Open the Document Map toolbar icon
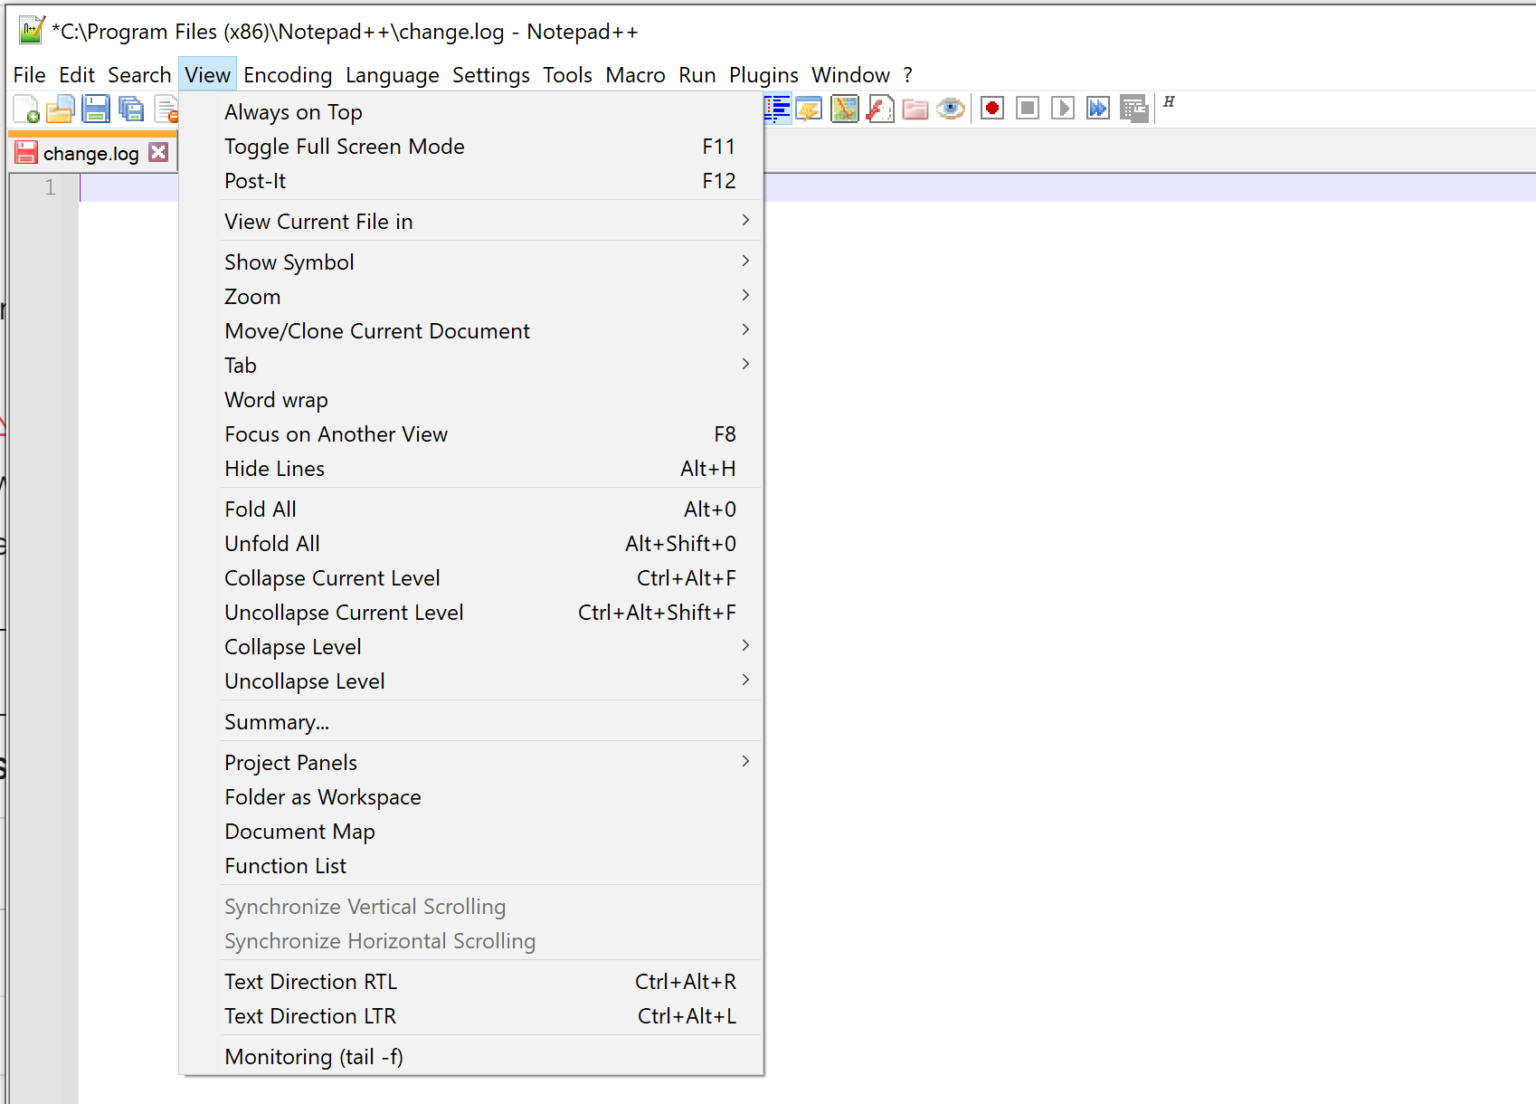Image resolution: width=1536 pixels, height=1104 pixels. [845, 109]
